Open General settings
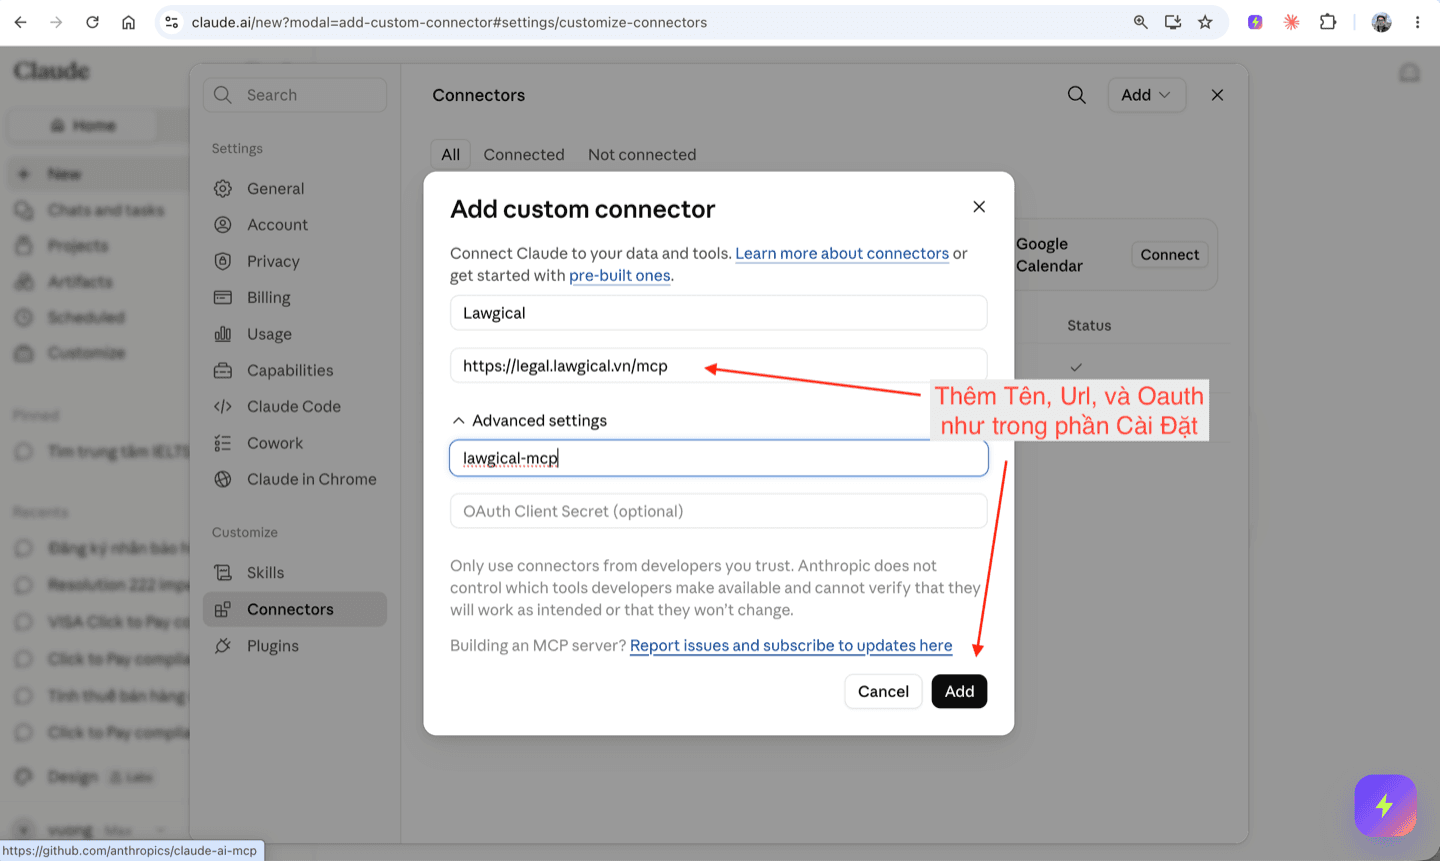Screen dimensions: 1440x861 (x=295, y=188)
